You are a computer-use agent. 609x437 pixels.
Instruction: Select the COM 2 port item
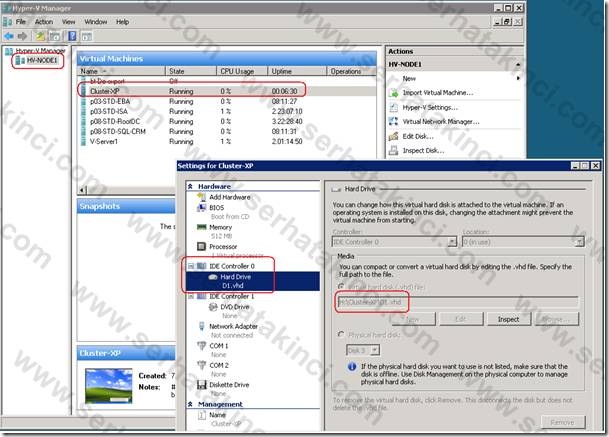219,365
